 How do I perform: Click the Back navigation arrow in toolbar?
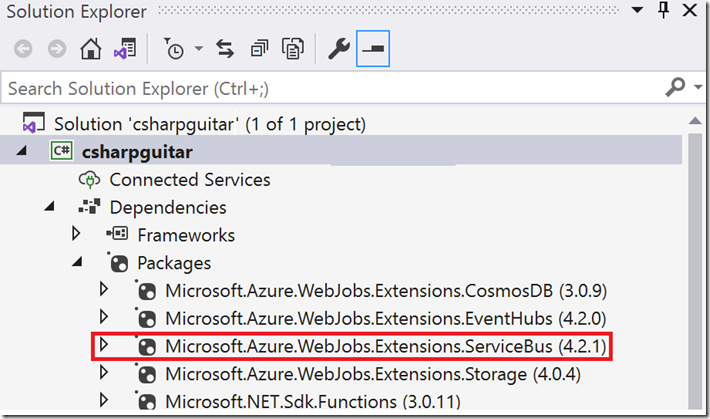point(23,48)
